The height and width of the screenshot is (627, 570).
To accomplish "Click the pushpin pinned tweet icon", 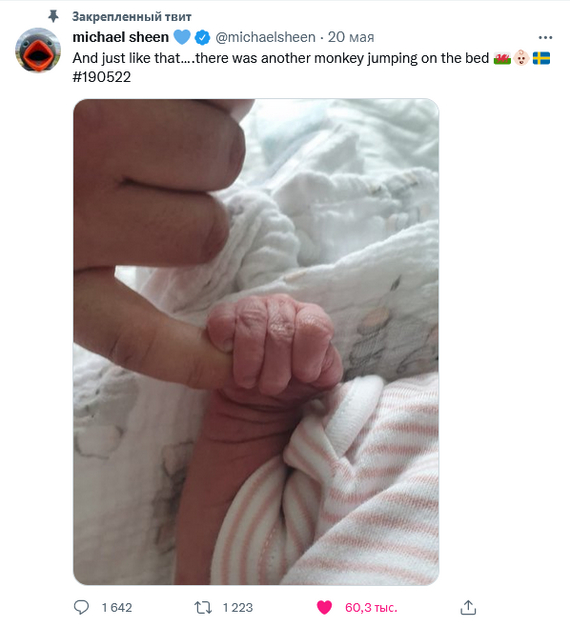I will [53, 16].
